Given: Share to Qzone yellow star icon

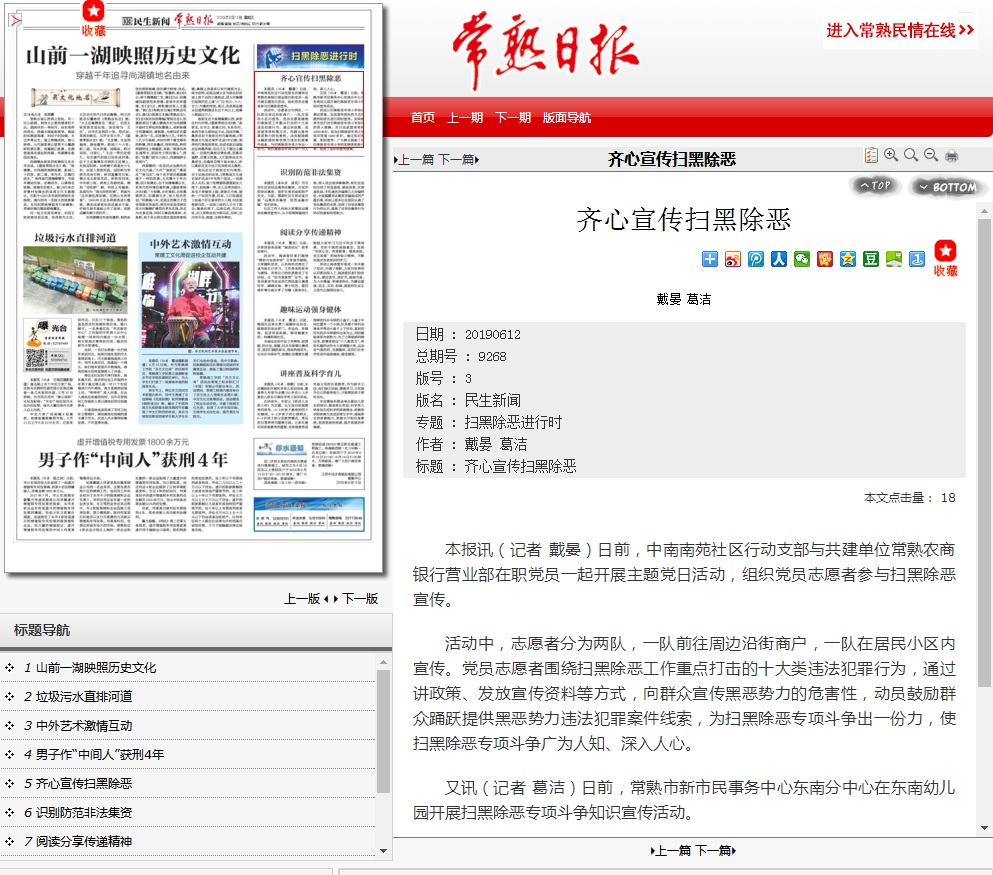Looking at the screenshot, I should pyautogui.click(x=848, y=259).
